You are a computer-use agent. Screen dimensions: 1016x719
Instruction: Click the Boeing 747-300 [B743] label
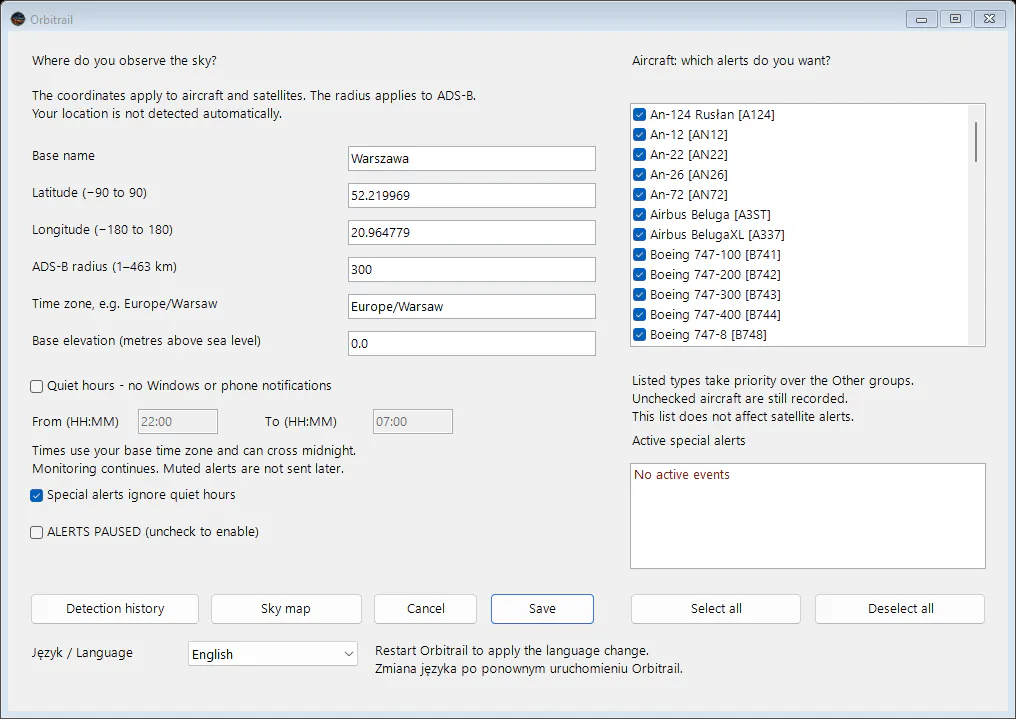[715, 295]
